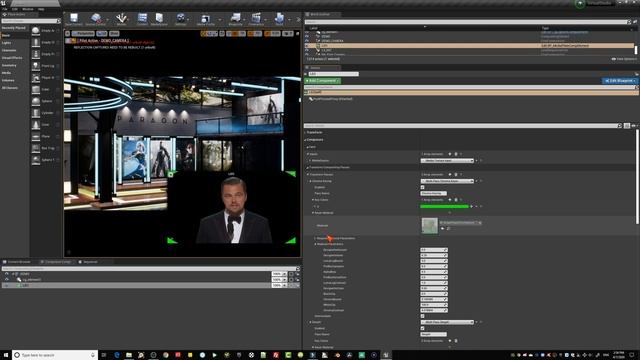Open the Material asset dropdown
This screenshot has height=360, width=640.
coord(460,223)
